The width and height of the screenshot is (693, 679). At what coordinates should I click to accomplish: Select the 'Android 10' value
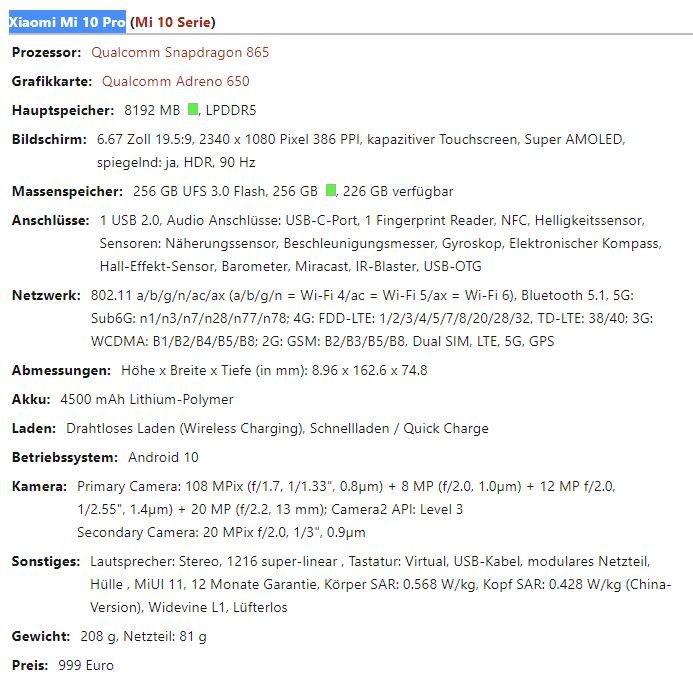click(x=163, y=457)
